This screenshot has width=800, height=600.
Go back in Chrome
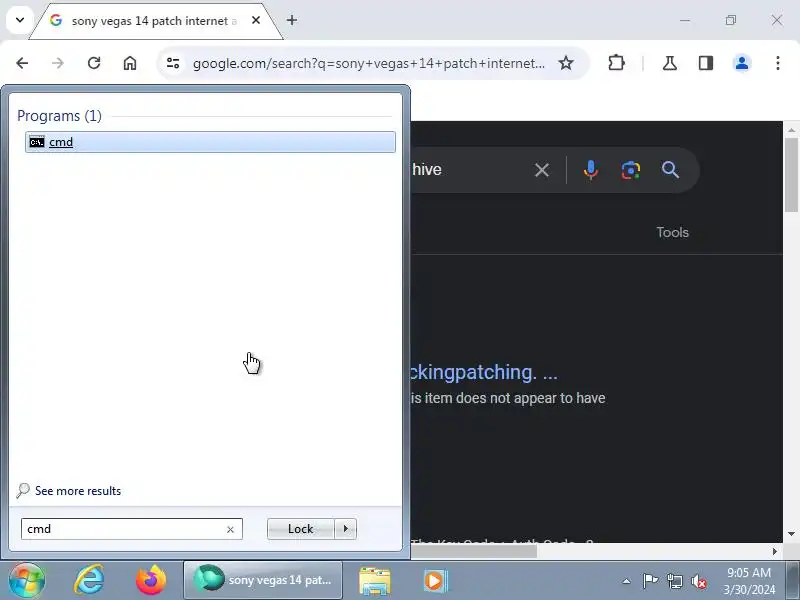22,63
